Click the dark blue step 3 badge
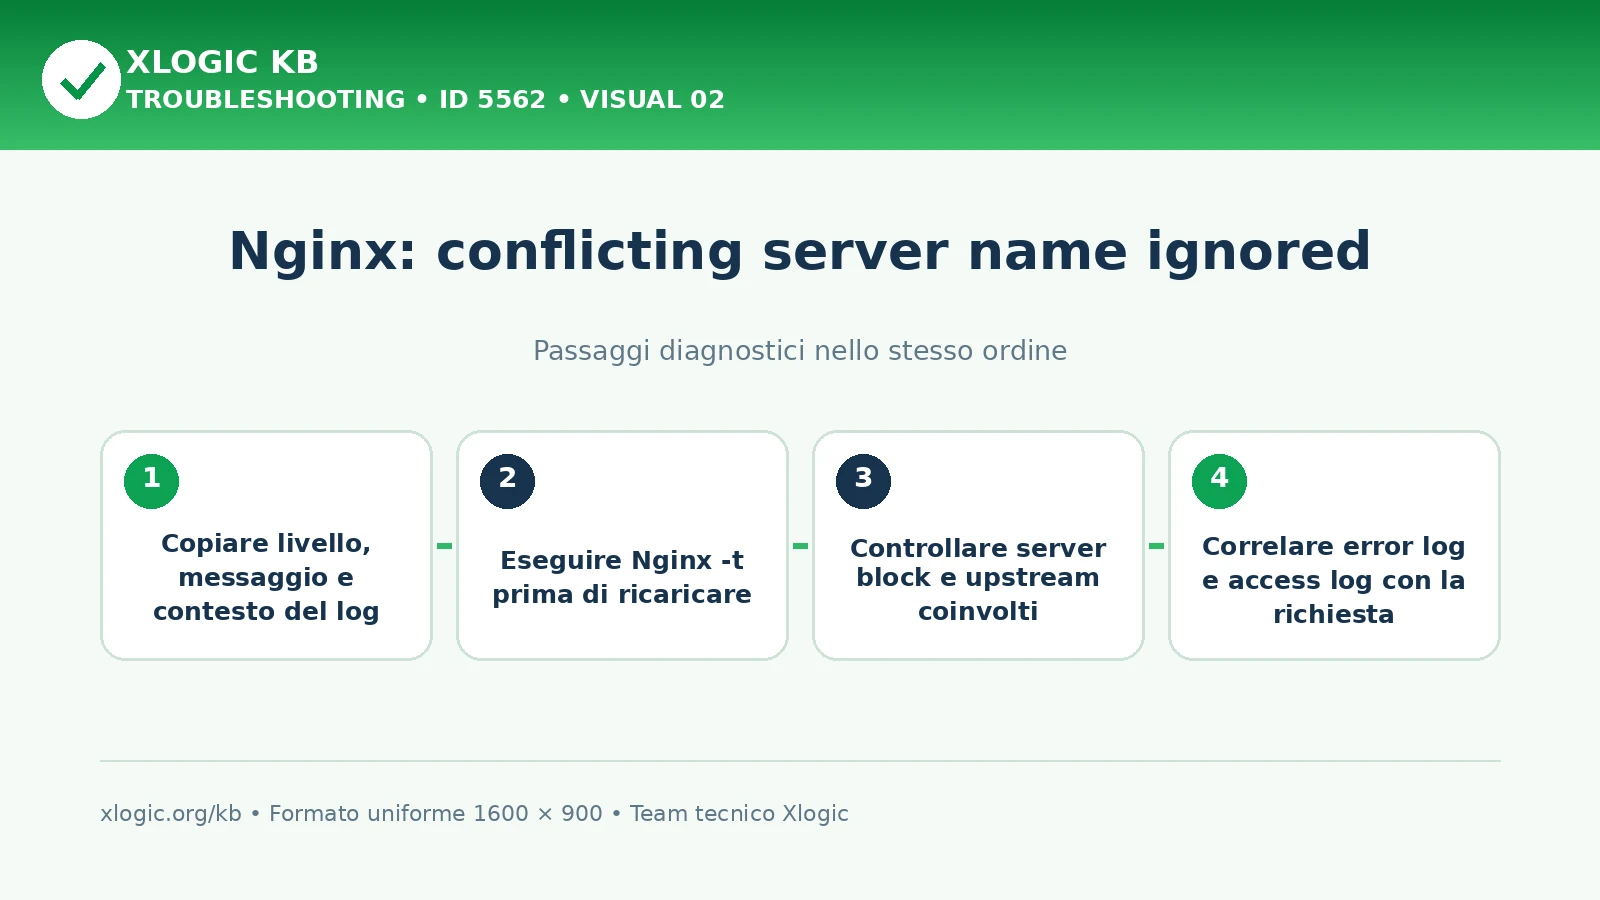 (x=863, y=481)
